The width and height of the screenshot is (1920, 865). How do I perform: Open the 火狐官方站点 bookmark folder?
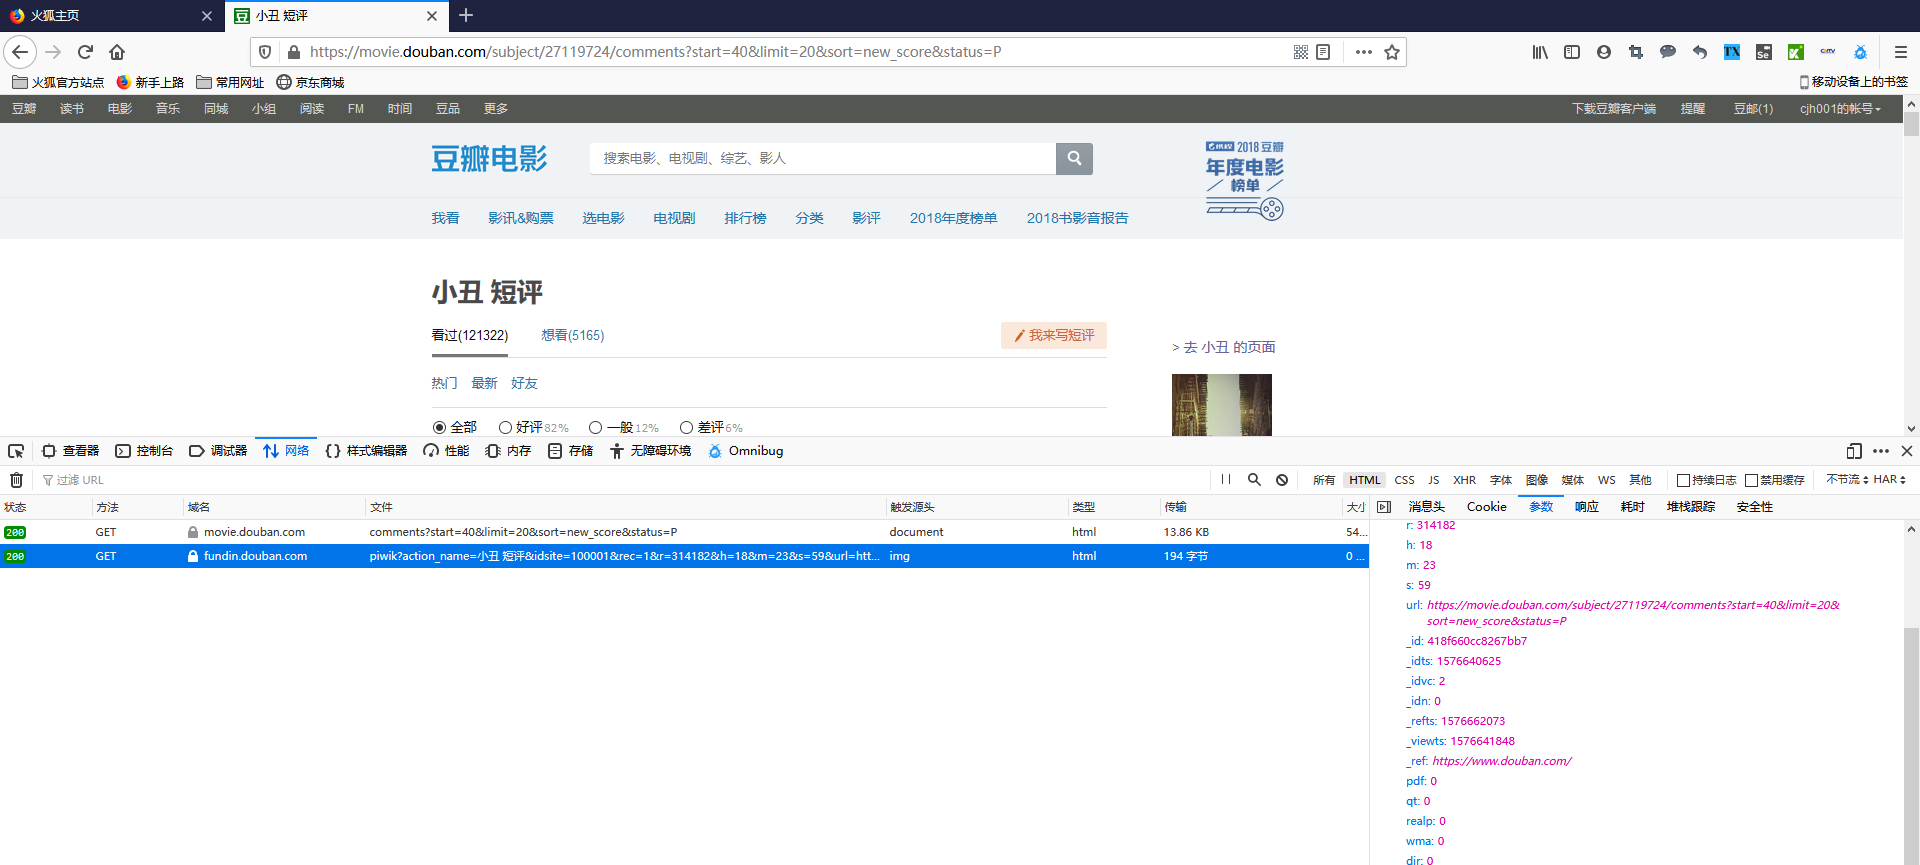click(58, 82)
